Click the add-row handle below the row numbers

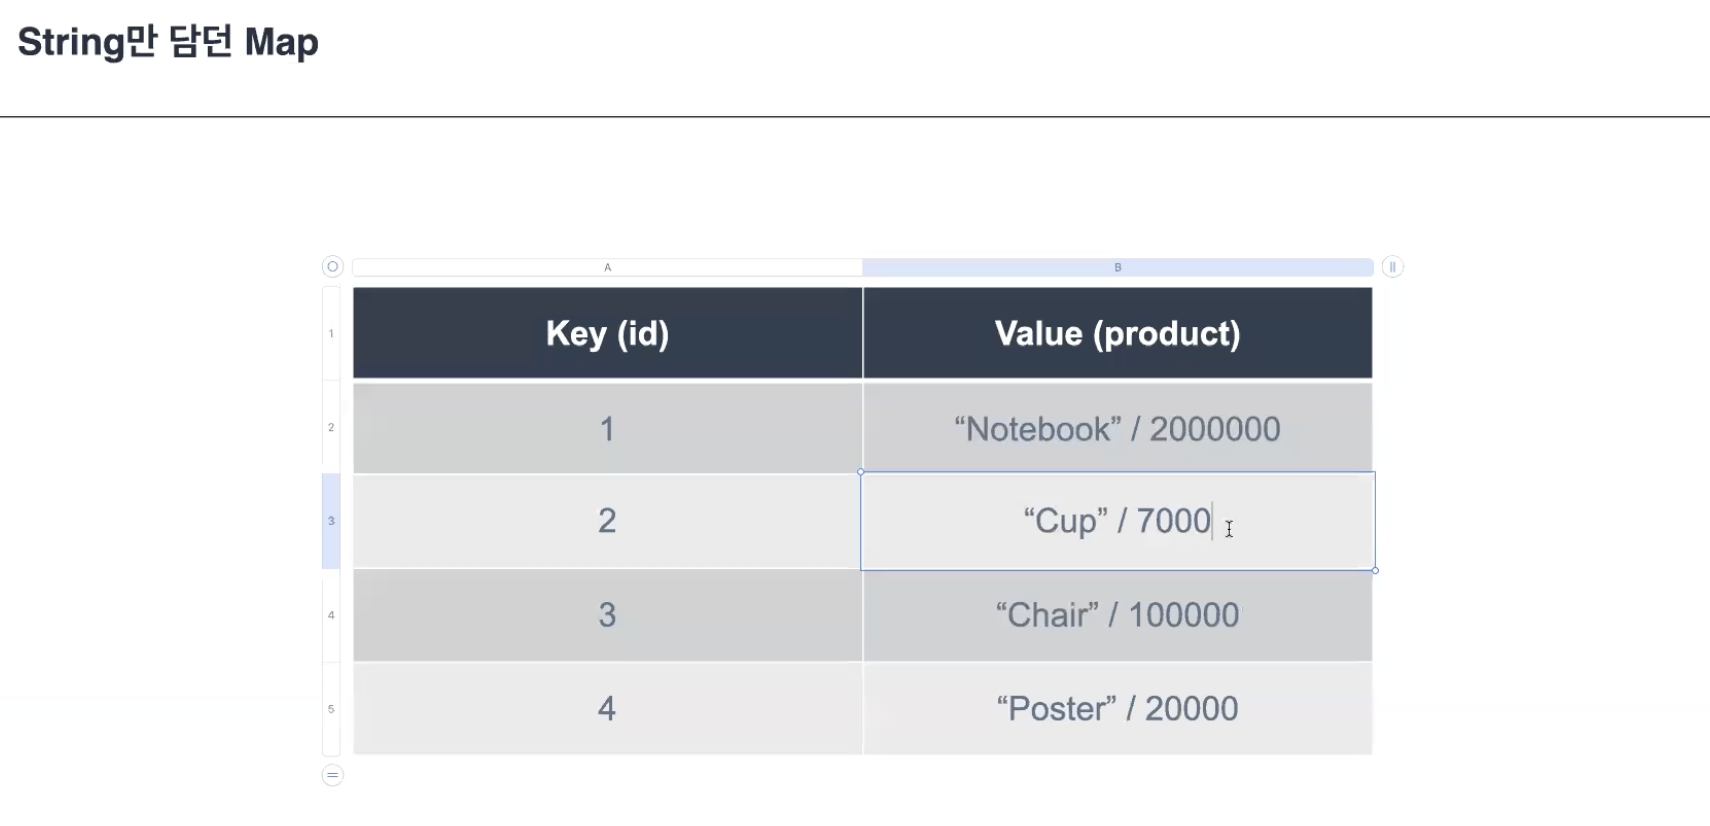point(333,775)
